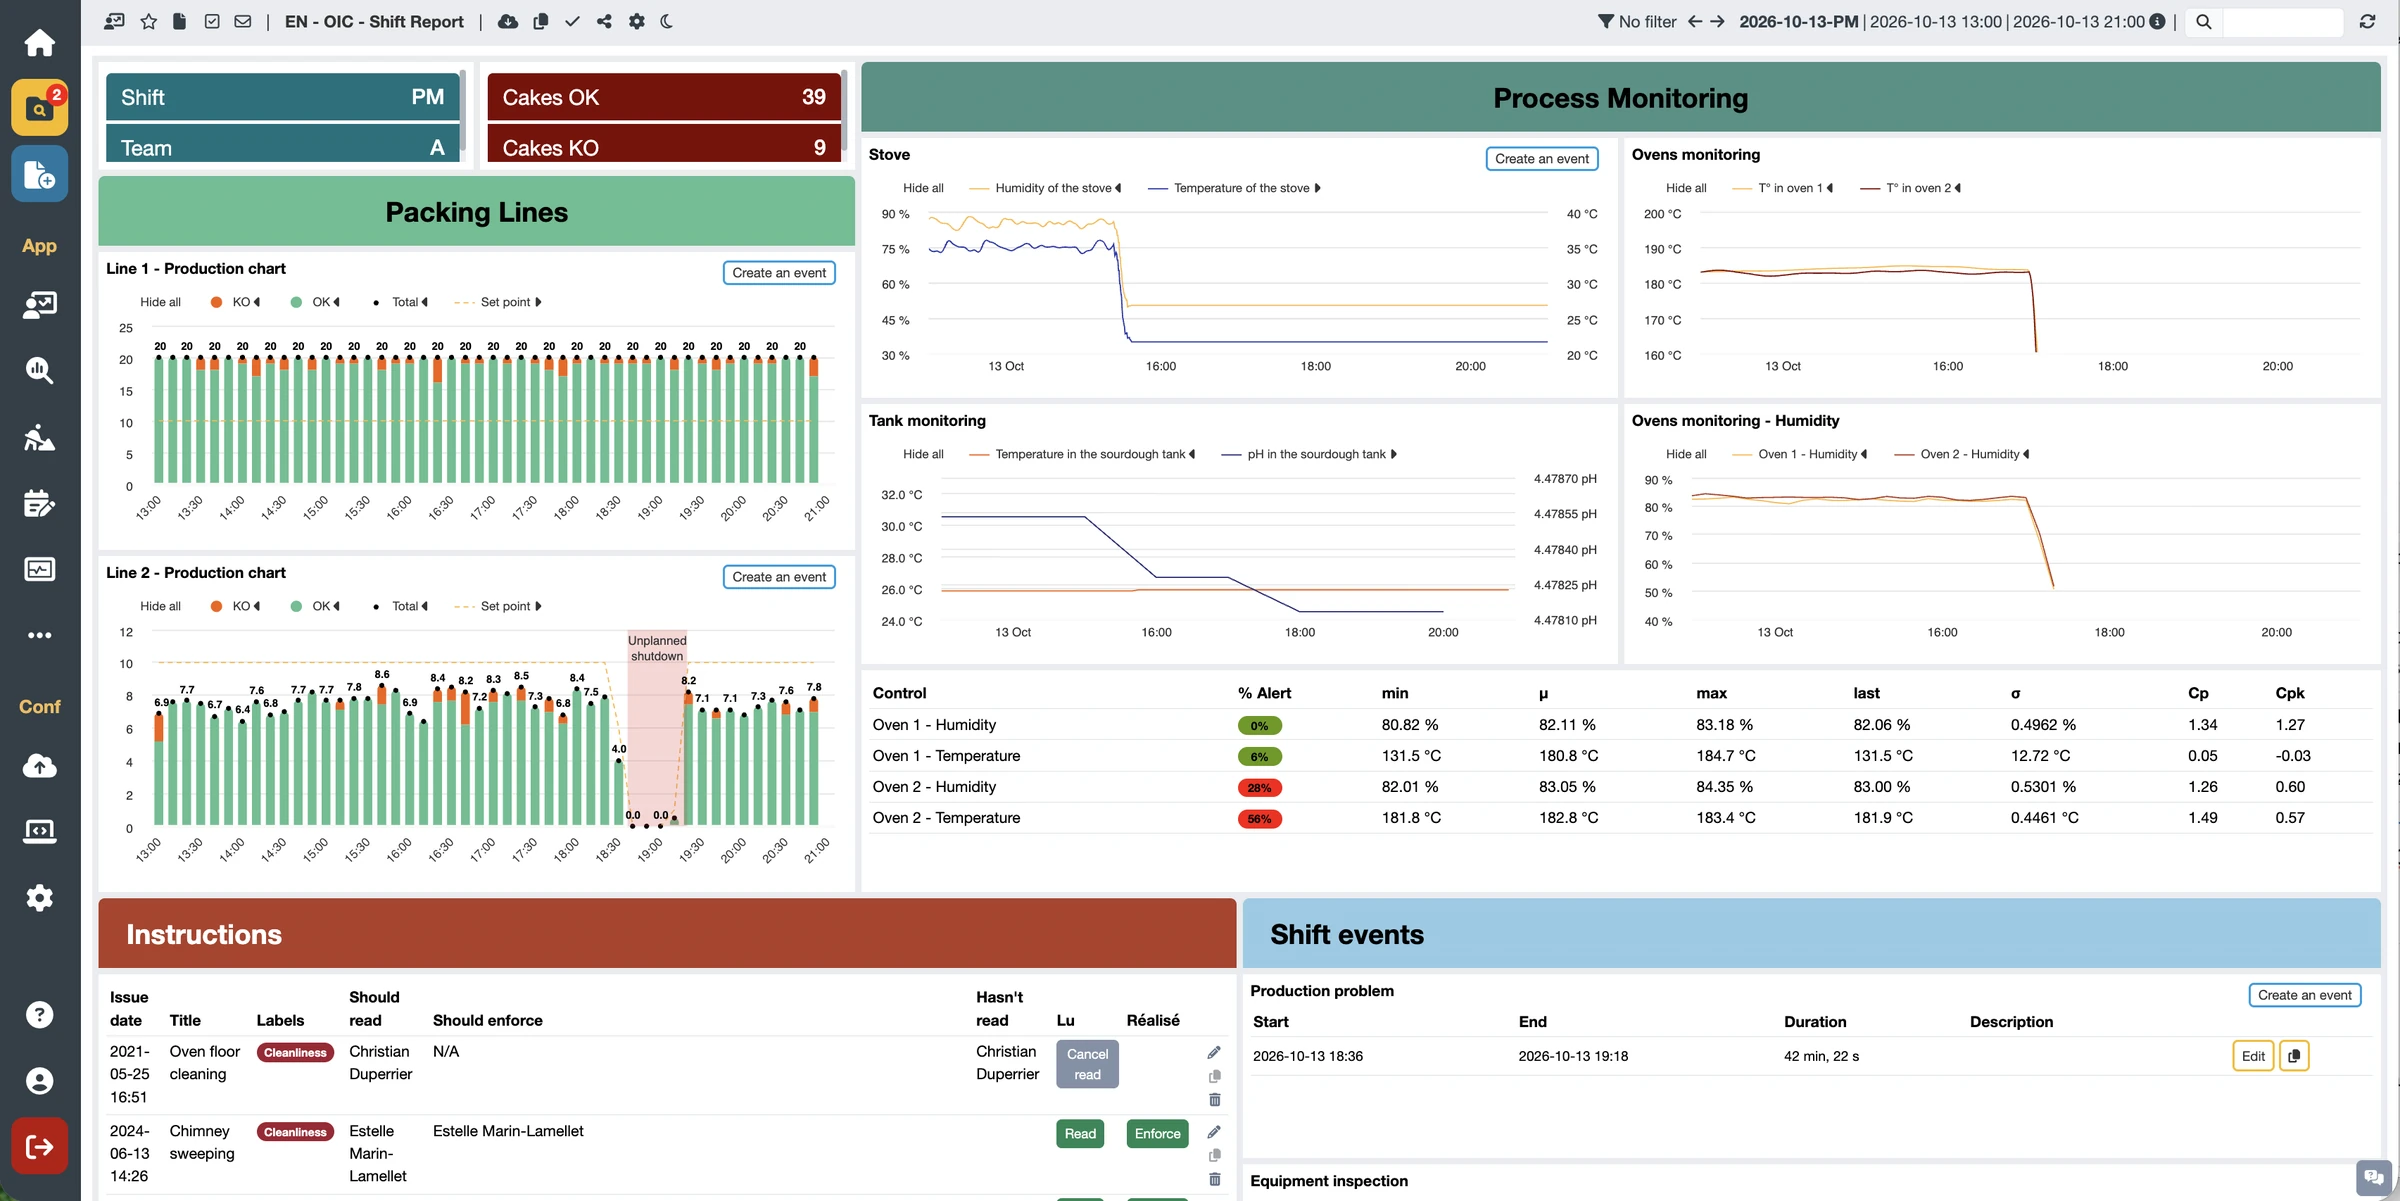Click the info icon next to date range
Screen dimensions: 2400x1201
pos(2157,21)
